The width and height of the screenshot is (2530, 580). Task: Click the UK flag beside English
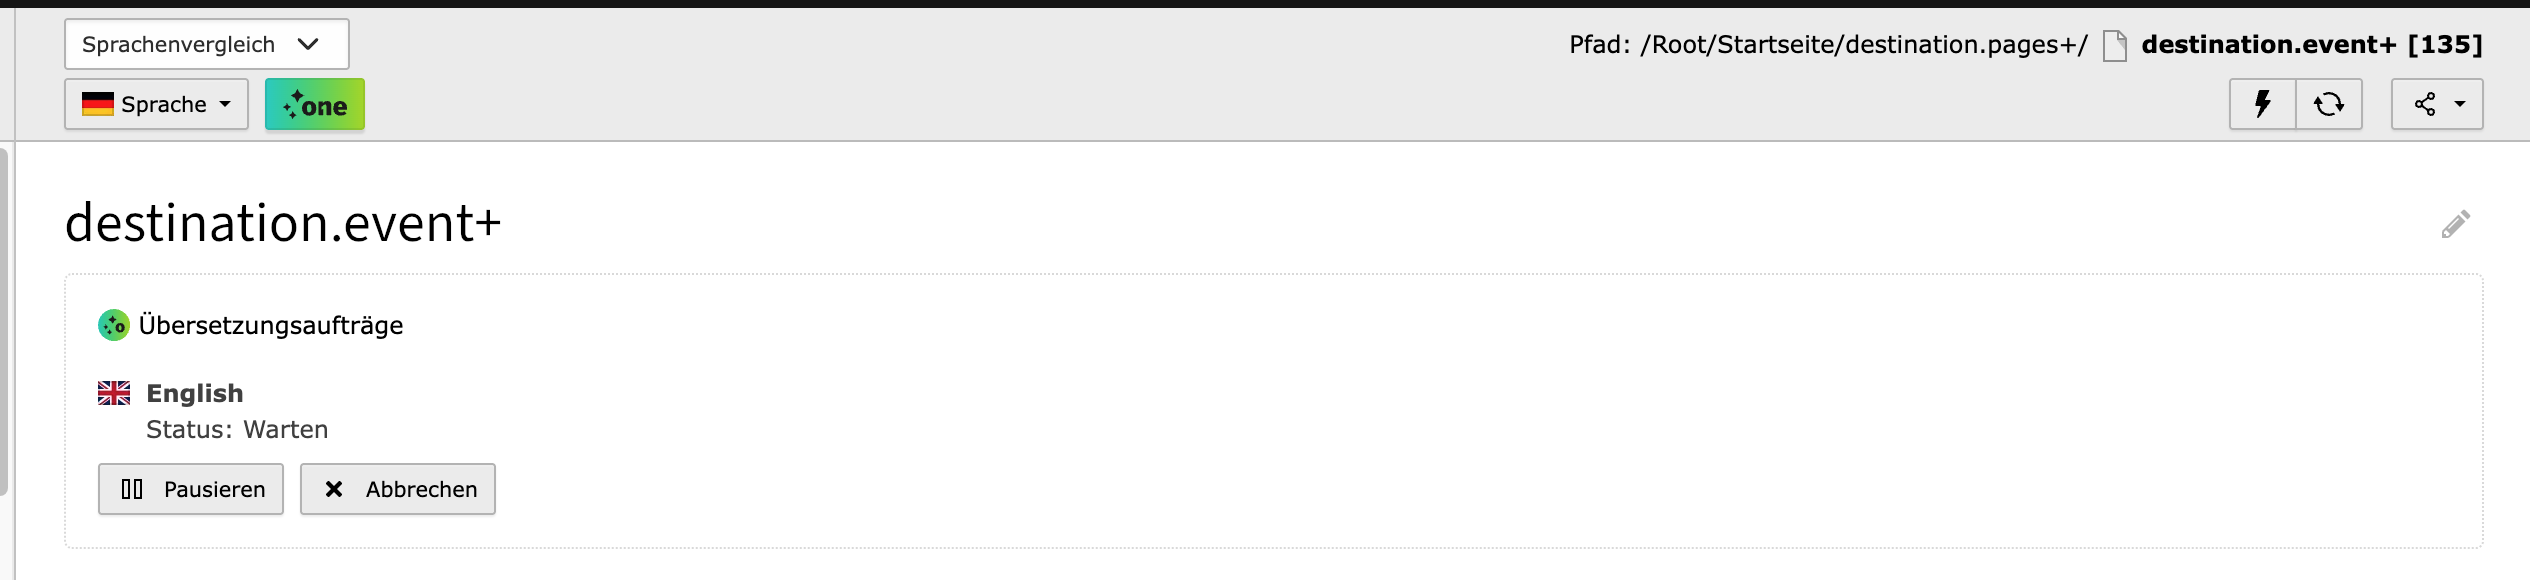(x=114, y=393)
